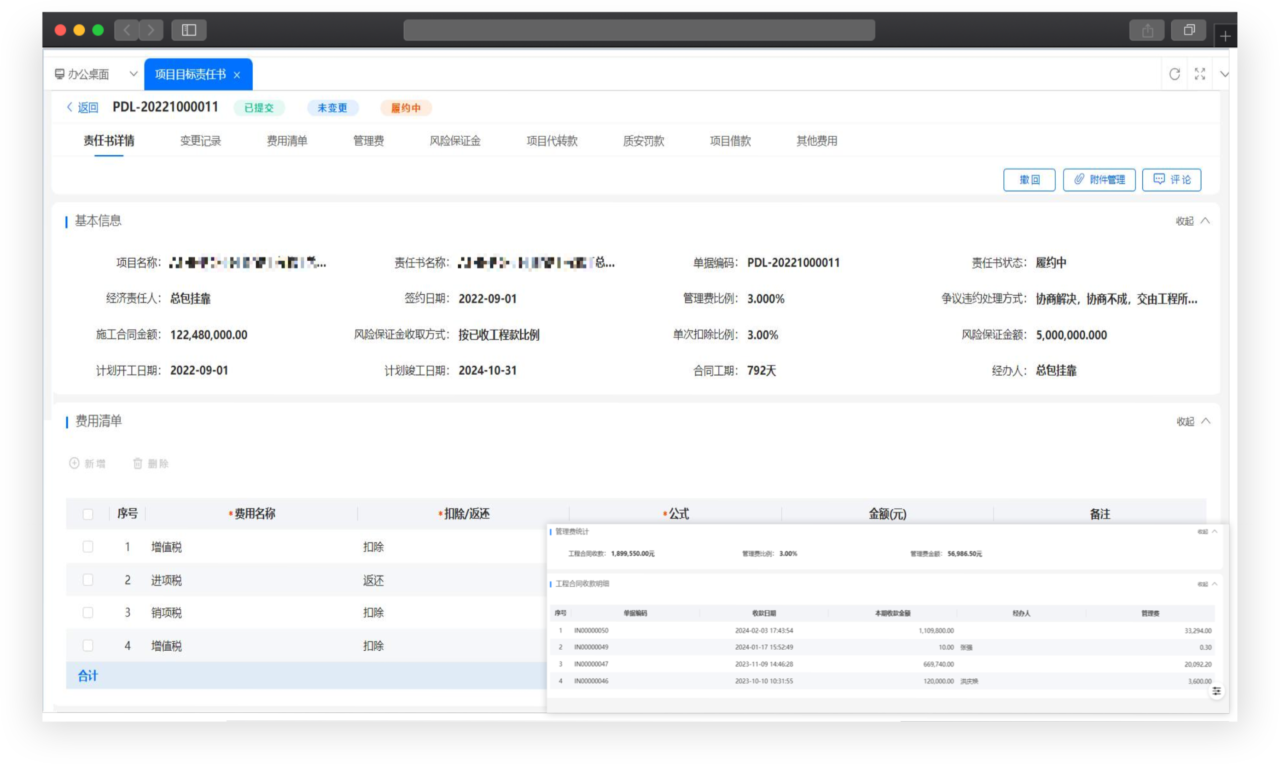Open the 项目代转款 tab
This screenshot has height=764, width=1280.
tap(552, 141)
